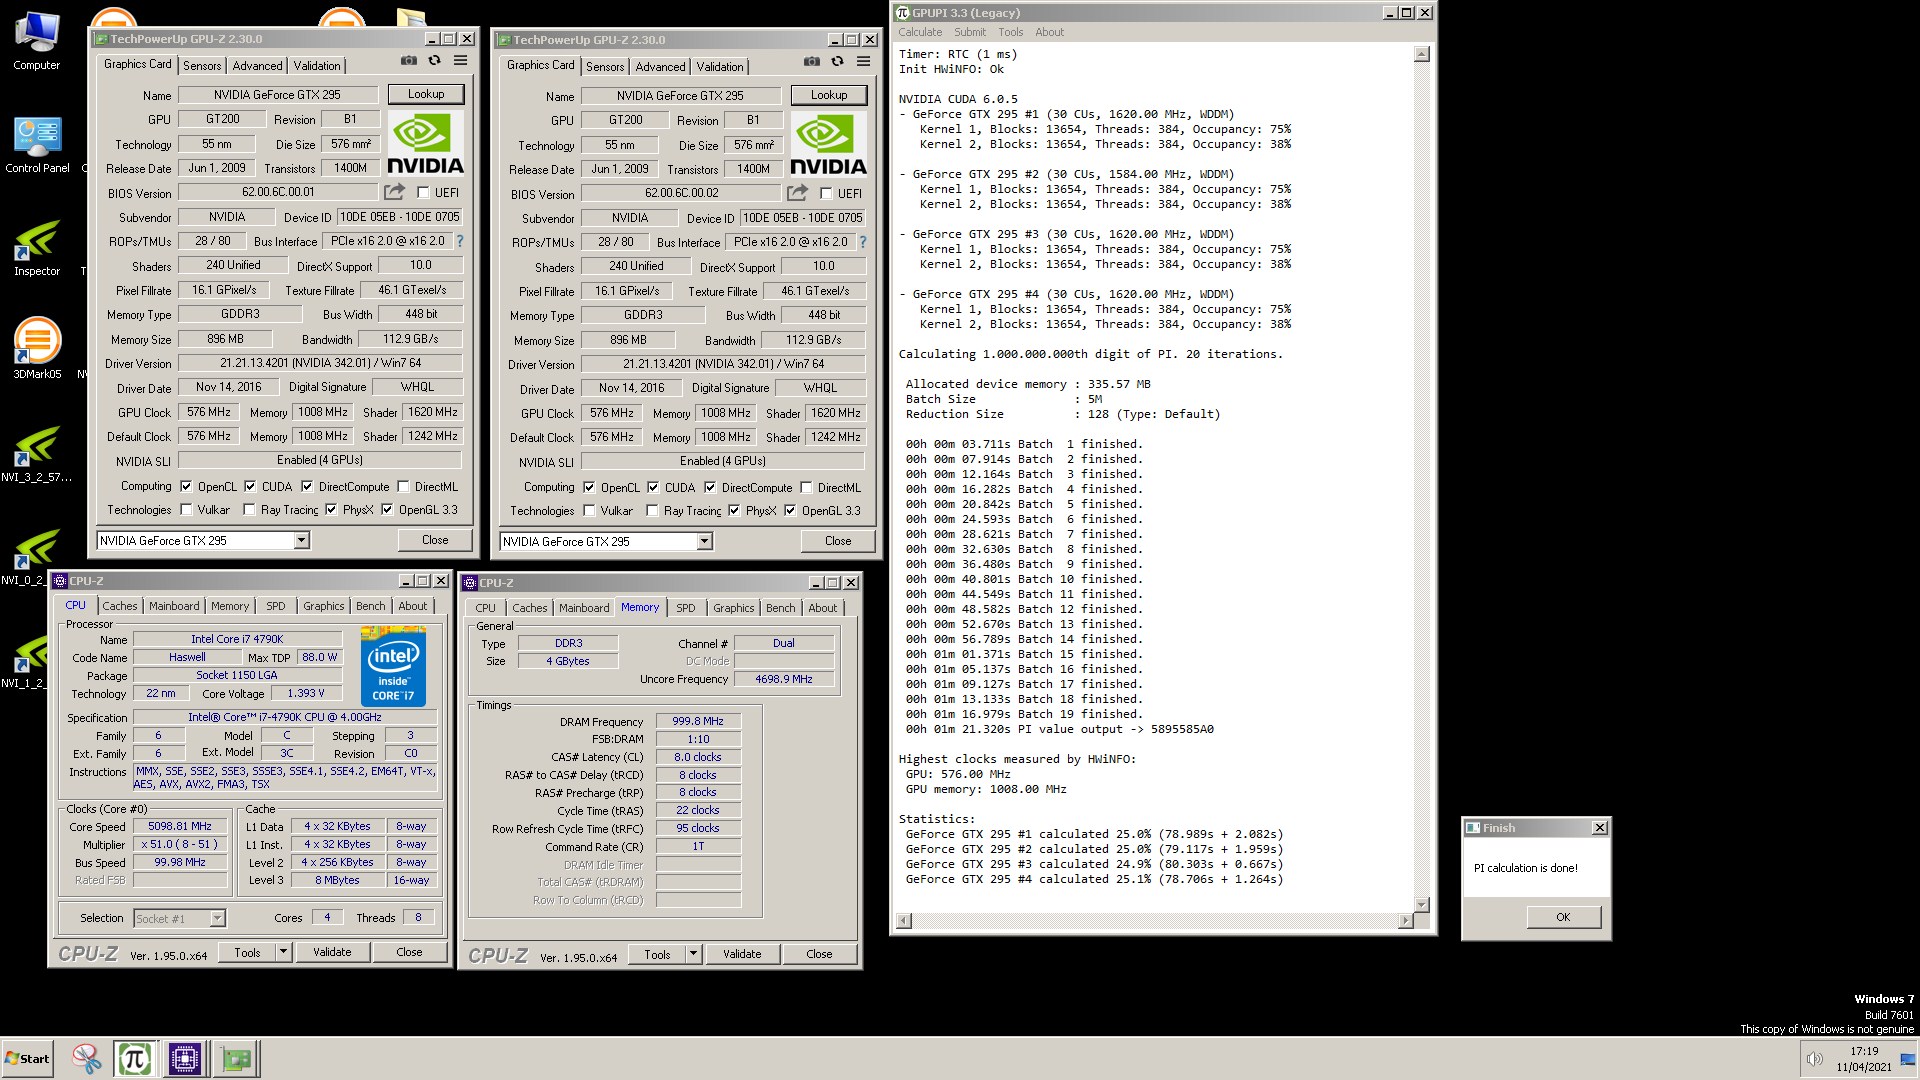Toggle PhysX checkbox in right GPU-Z window
The image size is (1920, 1080).
tap(734, 511)
